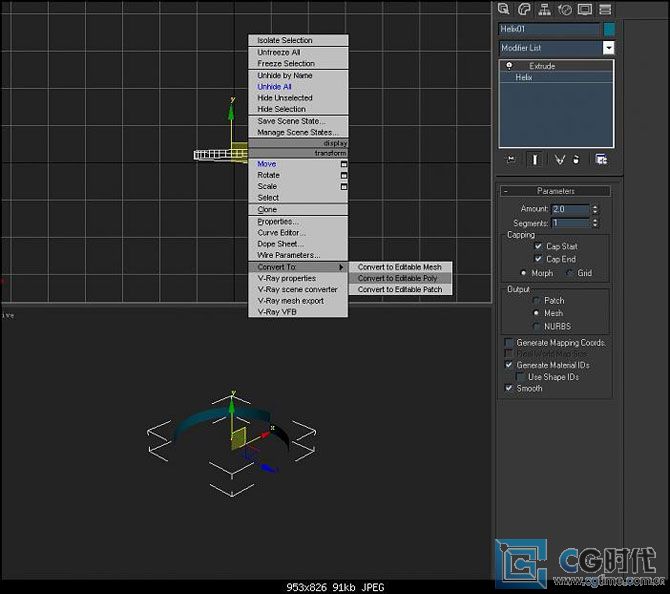Select Isolate Selection menu entry
Viewport: 670px width, 594px height.
tap(298, 40)
